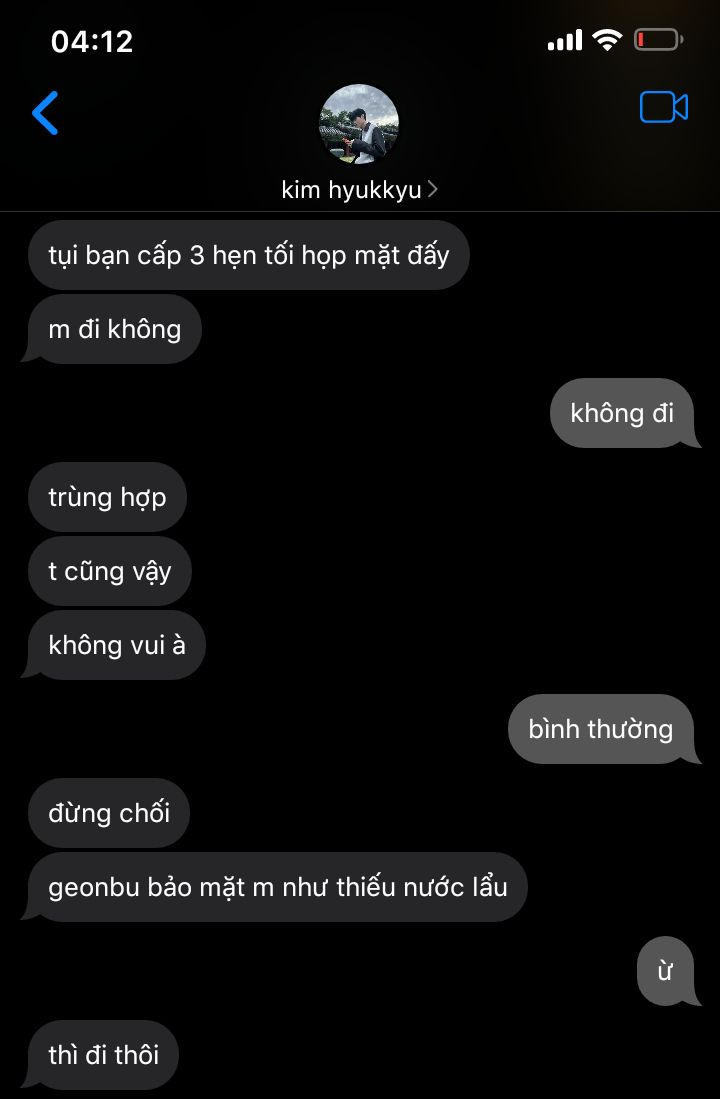
Task: Select the 'thì đi thôi' message bubble
Action: click(100, 1055)
